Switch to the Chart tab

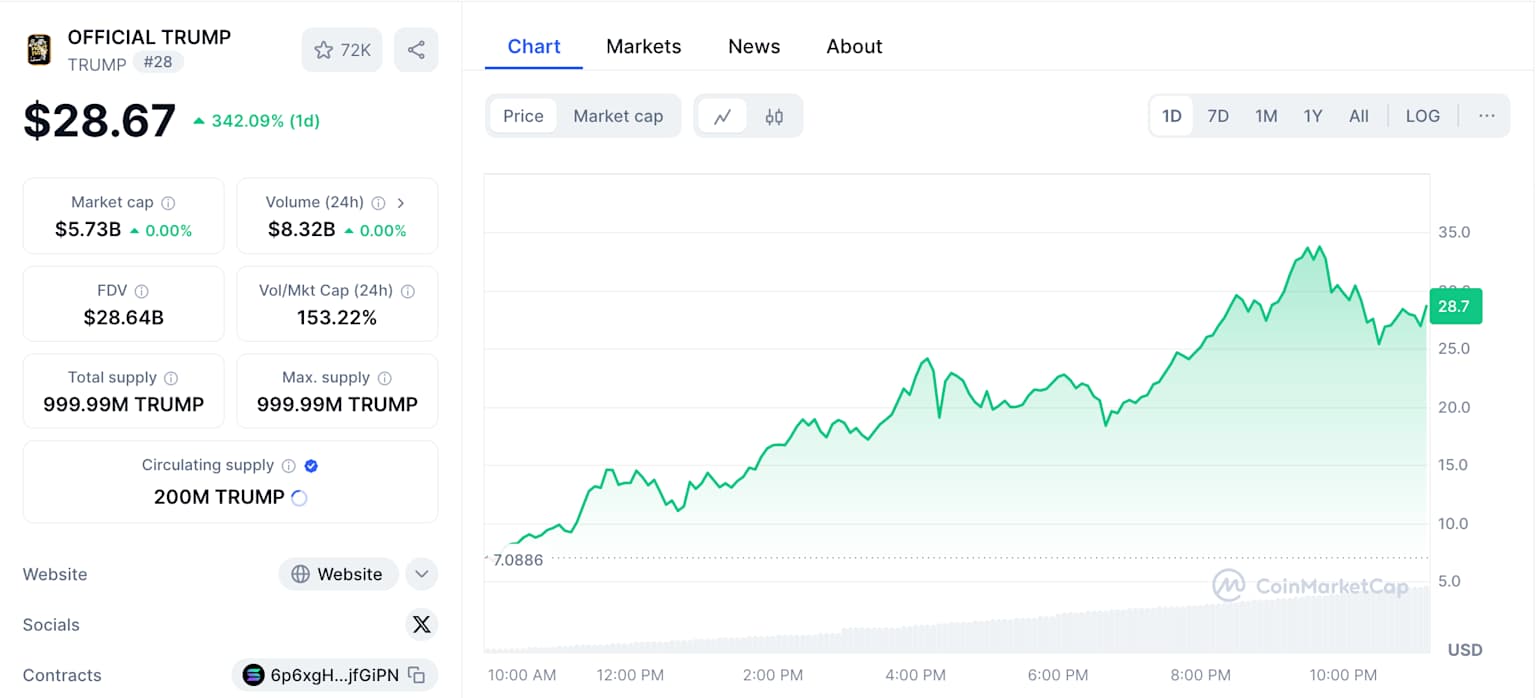[534, 46]
